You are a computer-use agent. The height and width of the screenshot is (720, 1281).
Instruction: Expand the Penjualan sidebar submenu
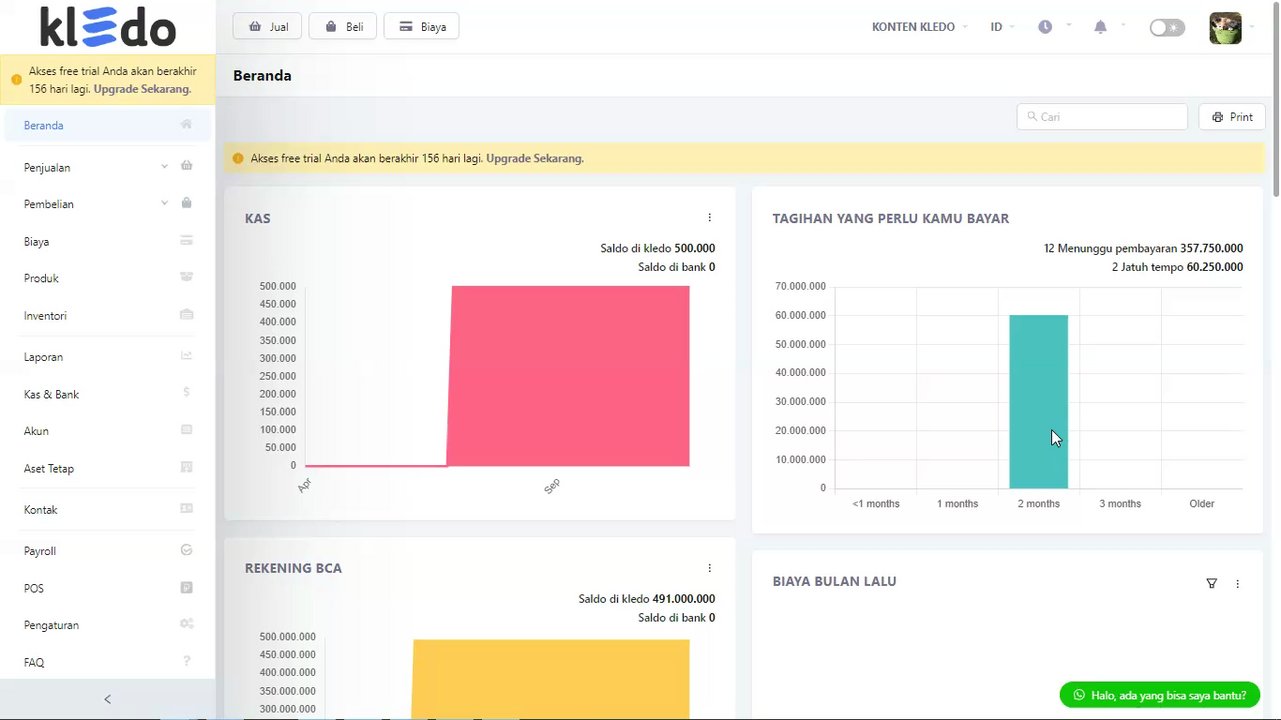pyautogui.click(x=108, y=167)
